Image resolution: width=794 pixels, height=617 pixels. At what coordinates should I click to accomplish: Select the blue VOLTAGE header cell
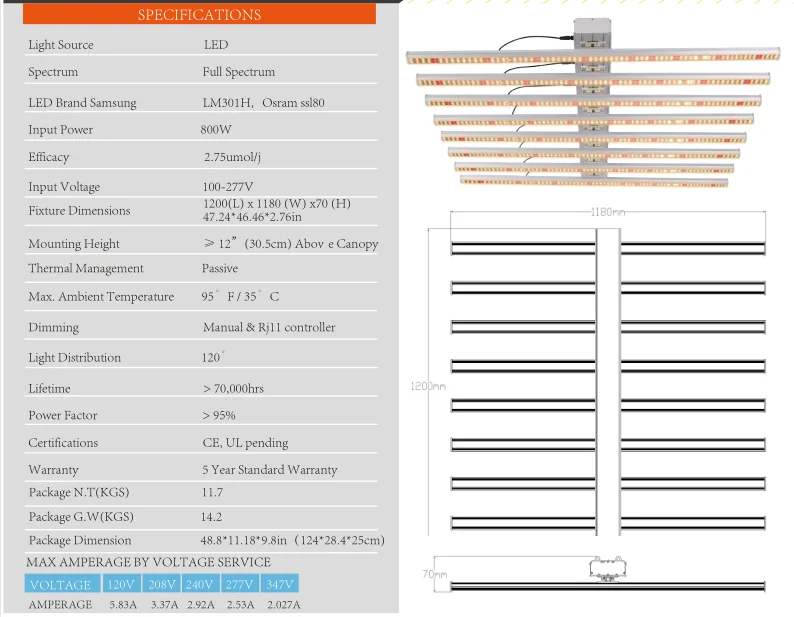[x=61, y=585]
